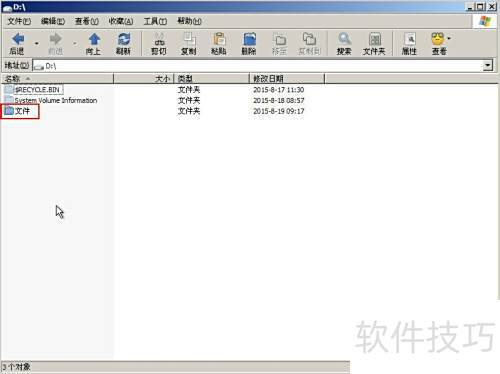Toggle the Folders (文件夹) pane button
The height and width of the screenshot is (374, 500).
pos(374,43)
